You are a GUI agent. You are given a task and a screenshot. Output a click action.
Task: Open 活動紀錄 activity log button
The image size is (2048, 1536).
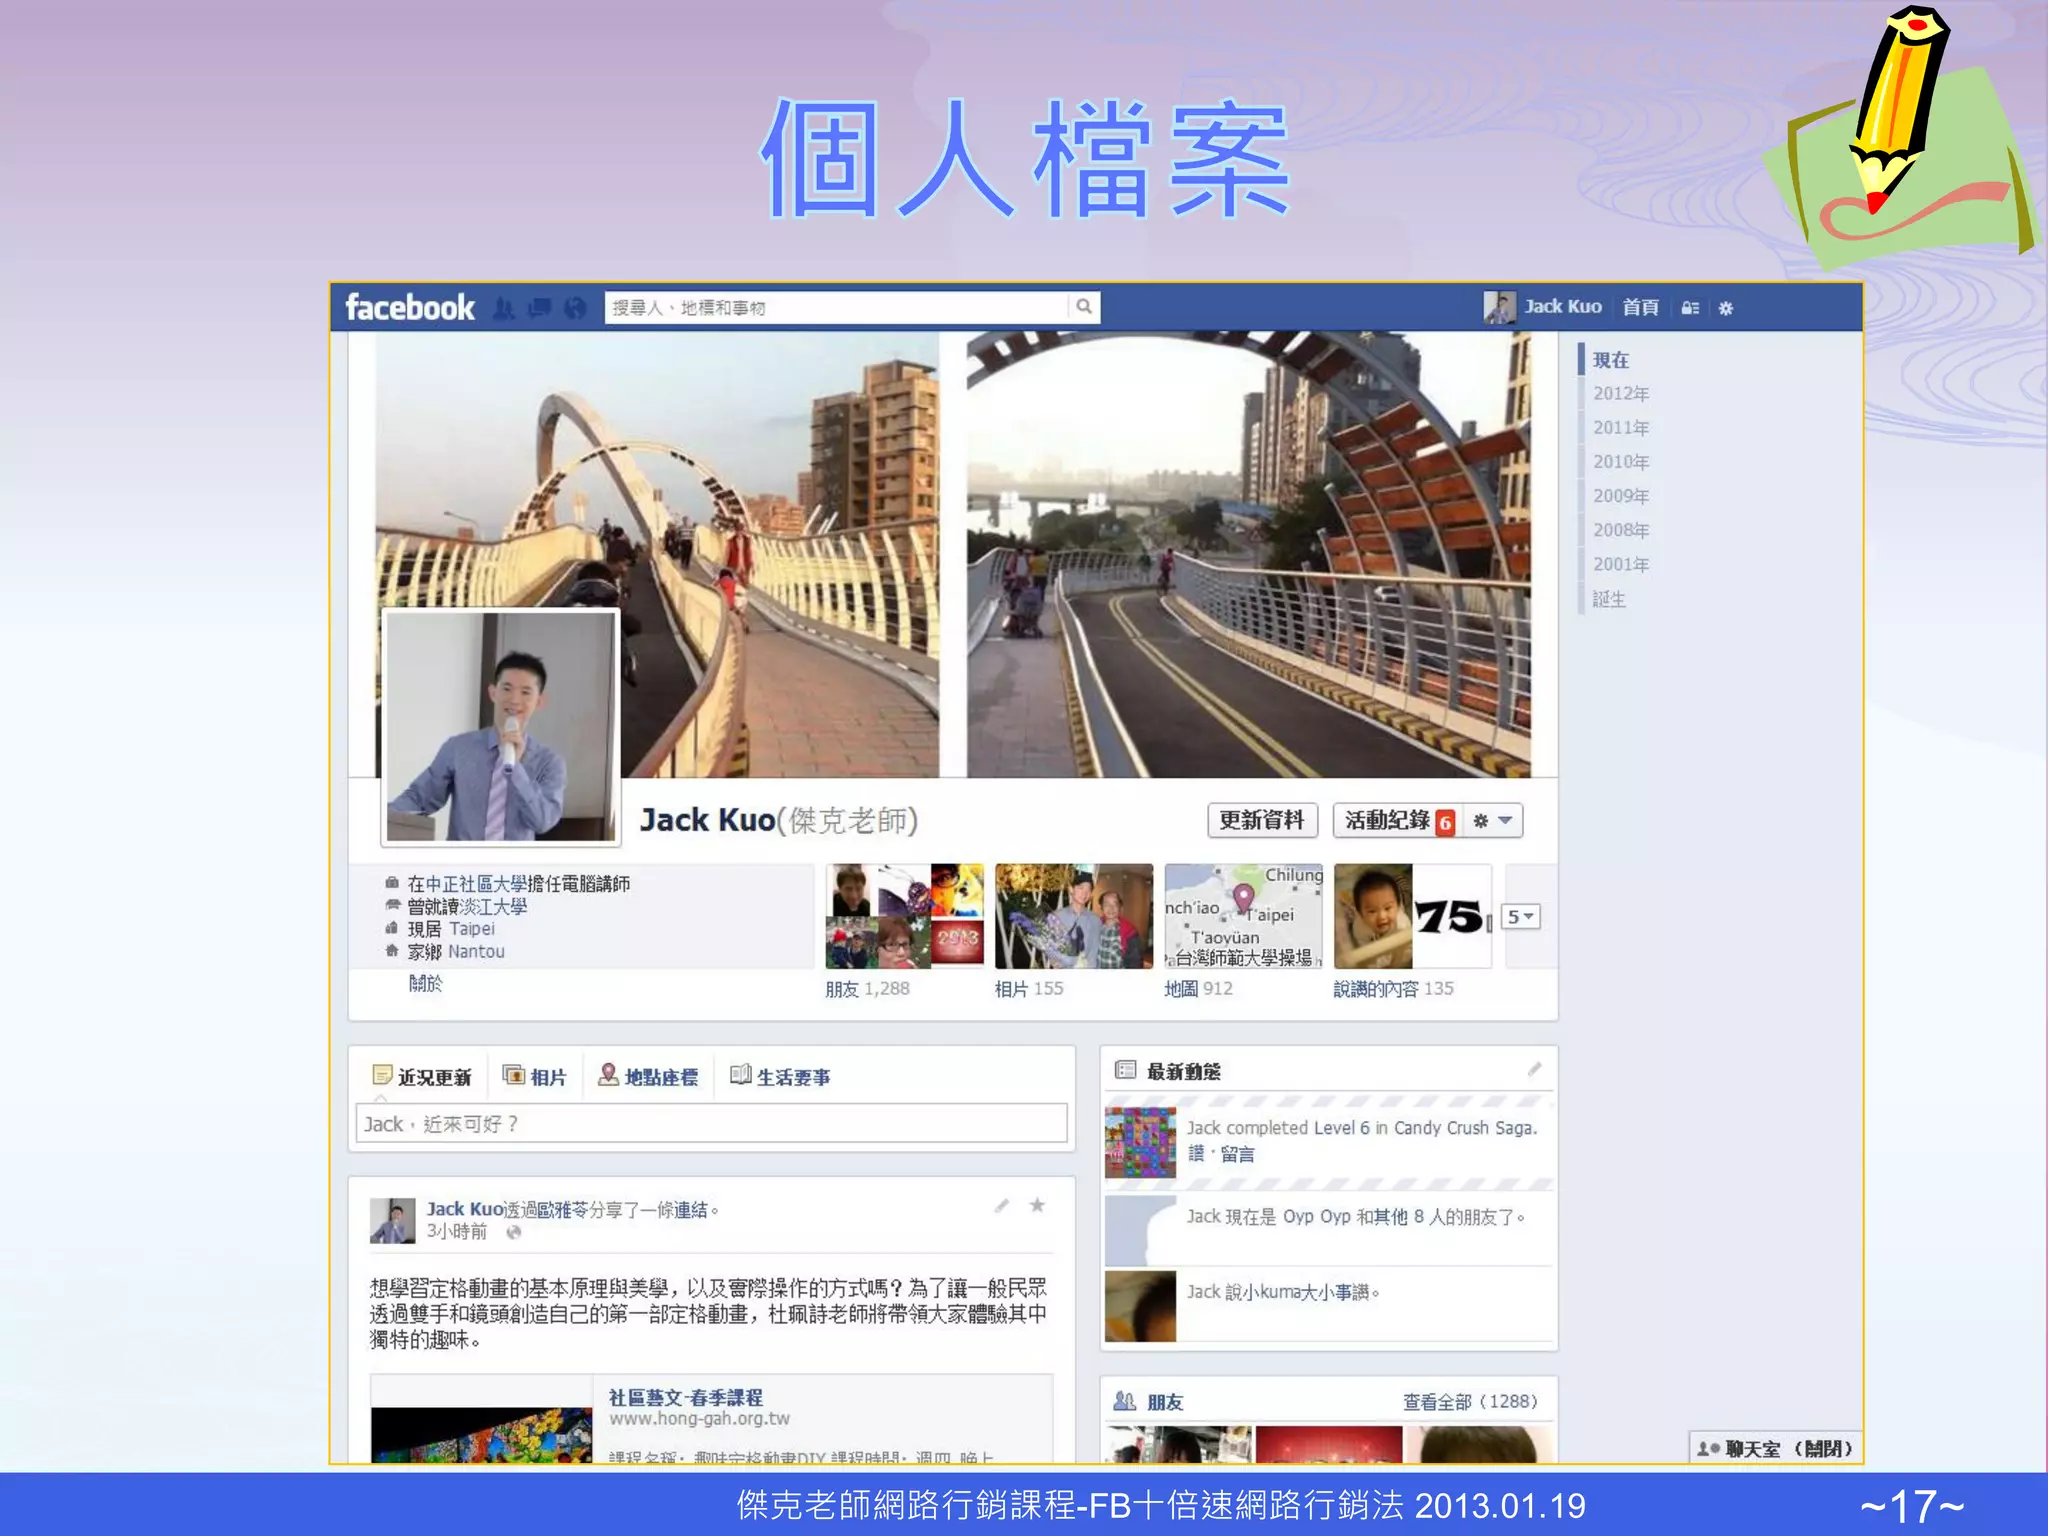[x=1397, y=821]
